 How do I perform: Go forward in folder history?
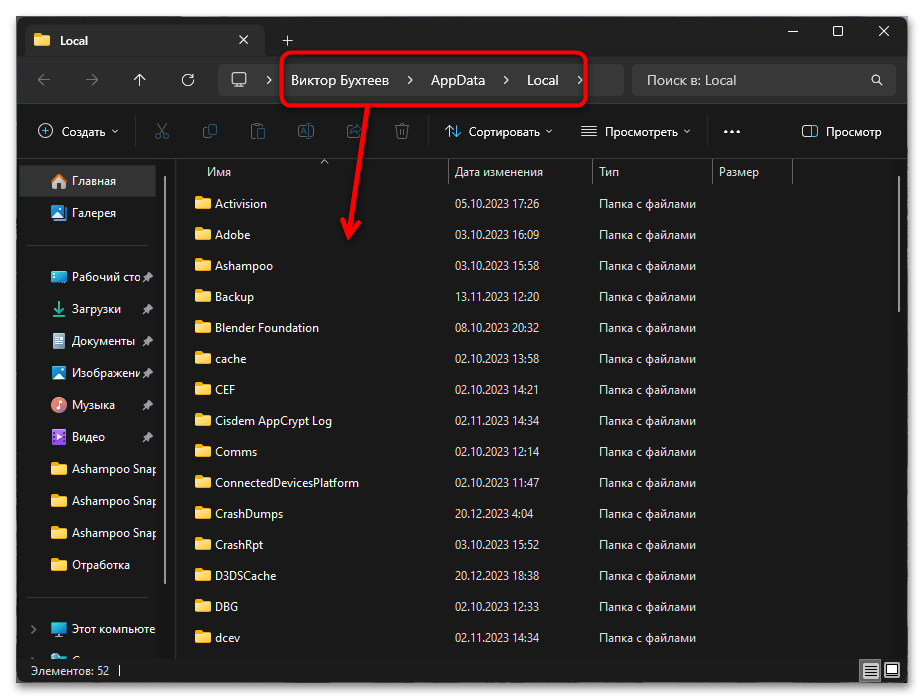coord(92,80)
